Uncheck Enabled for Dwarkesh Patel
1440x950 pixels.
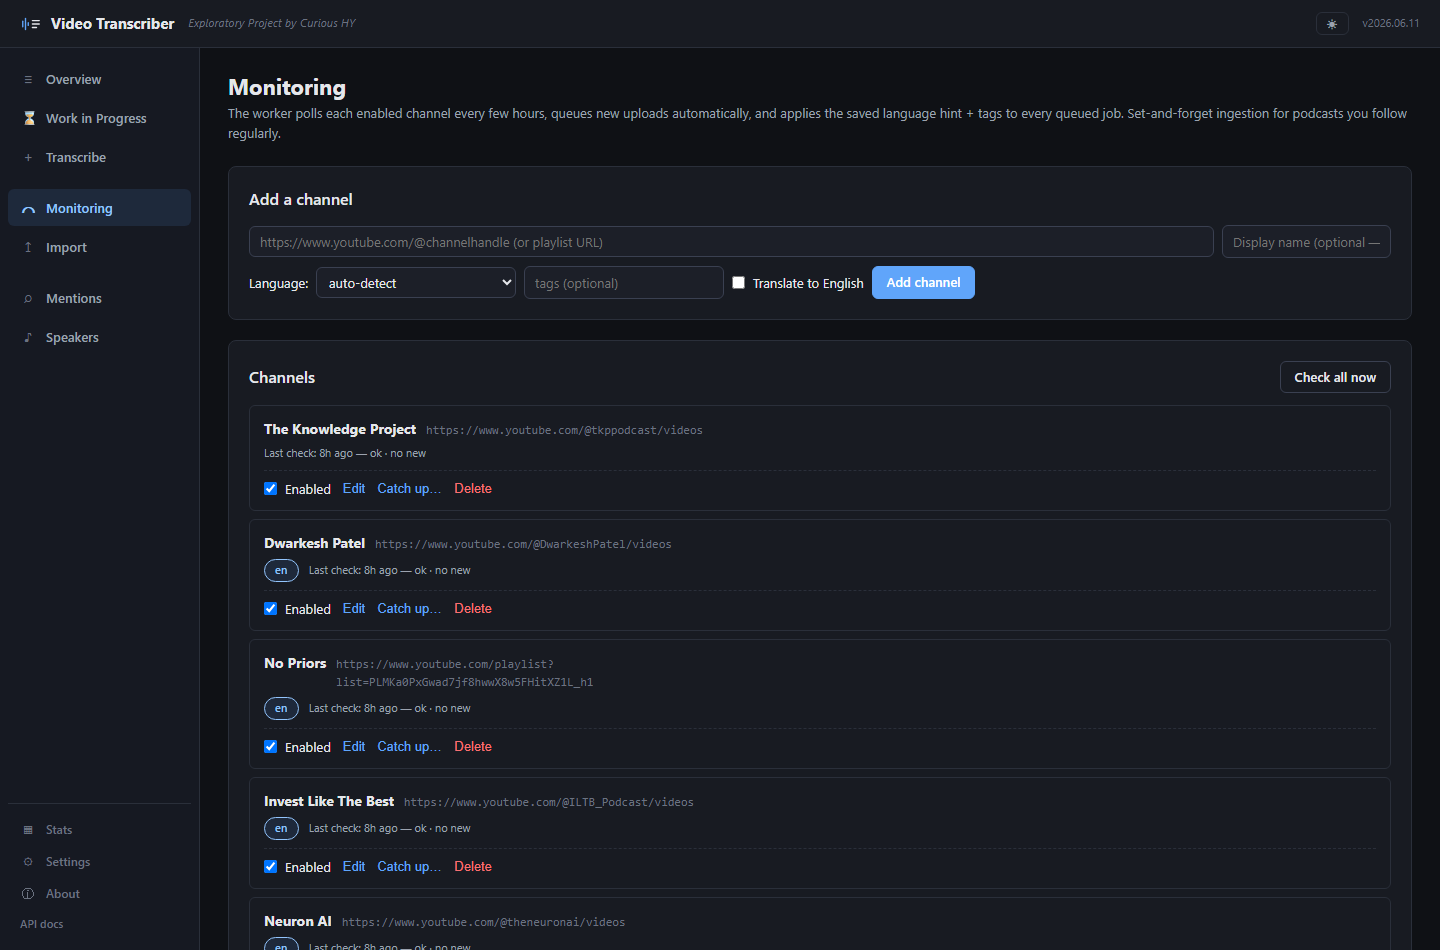(x=270, y=609)
